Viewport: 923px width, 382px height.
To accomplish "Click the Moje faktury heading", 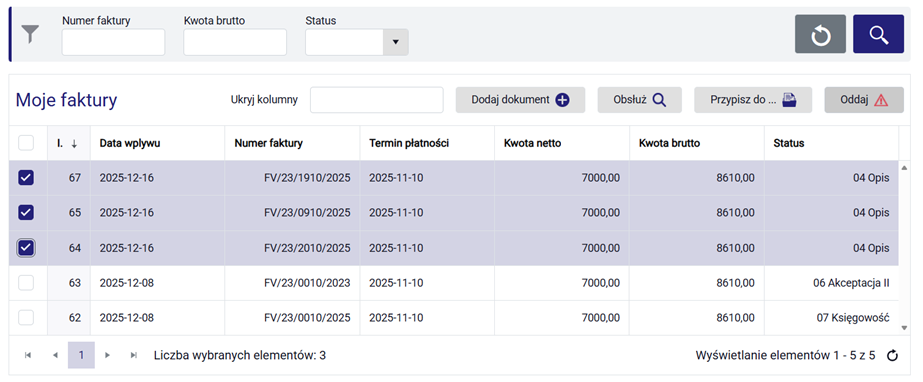I will pos(66,100).
